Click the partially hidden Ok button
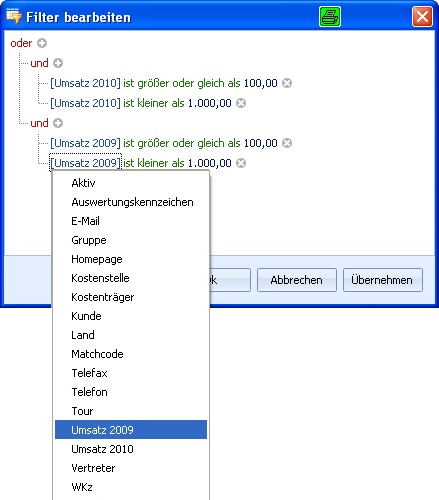This screenshot has width=439, height=500. click(230, 280)
